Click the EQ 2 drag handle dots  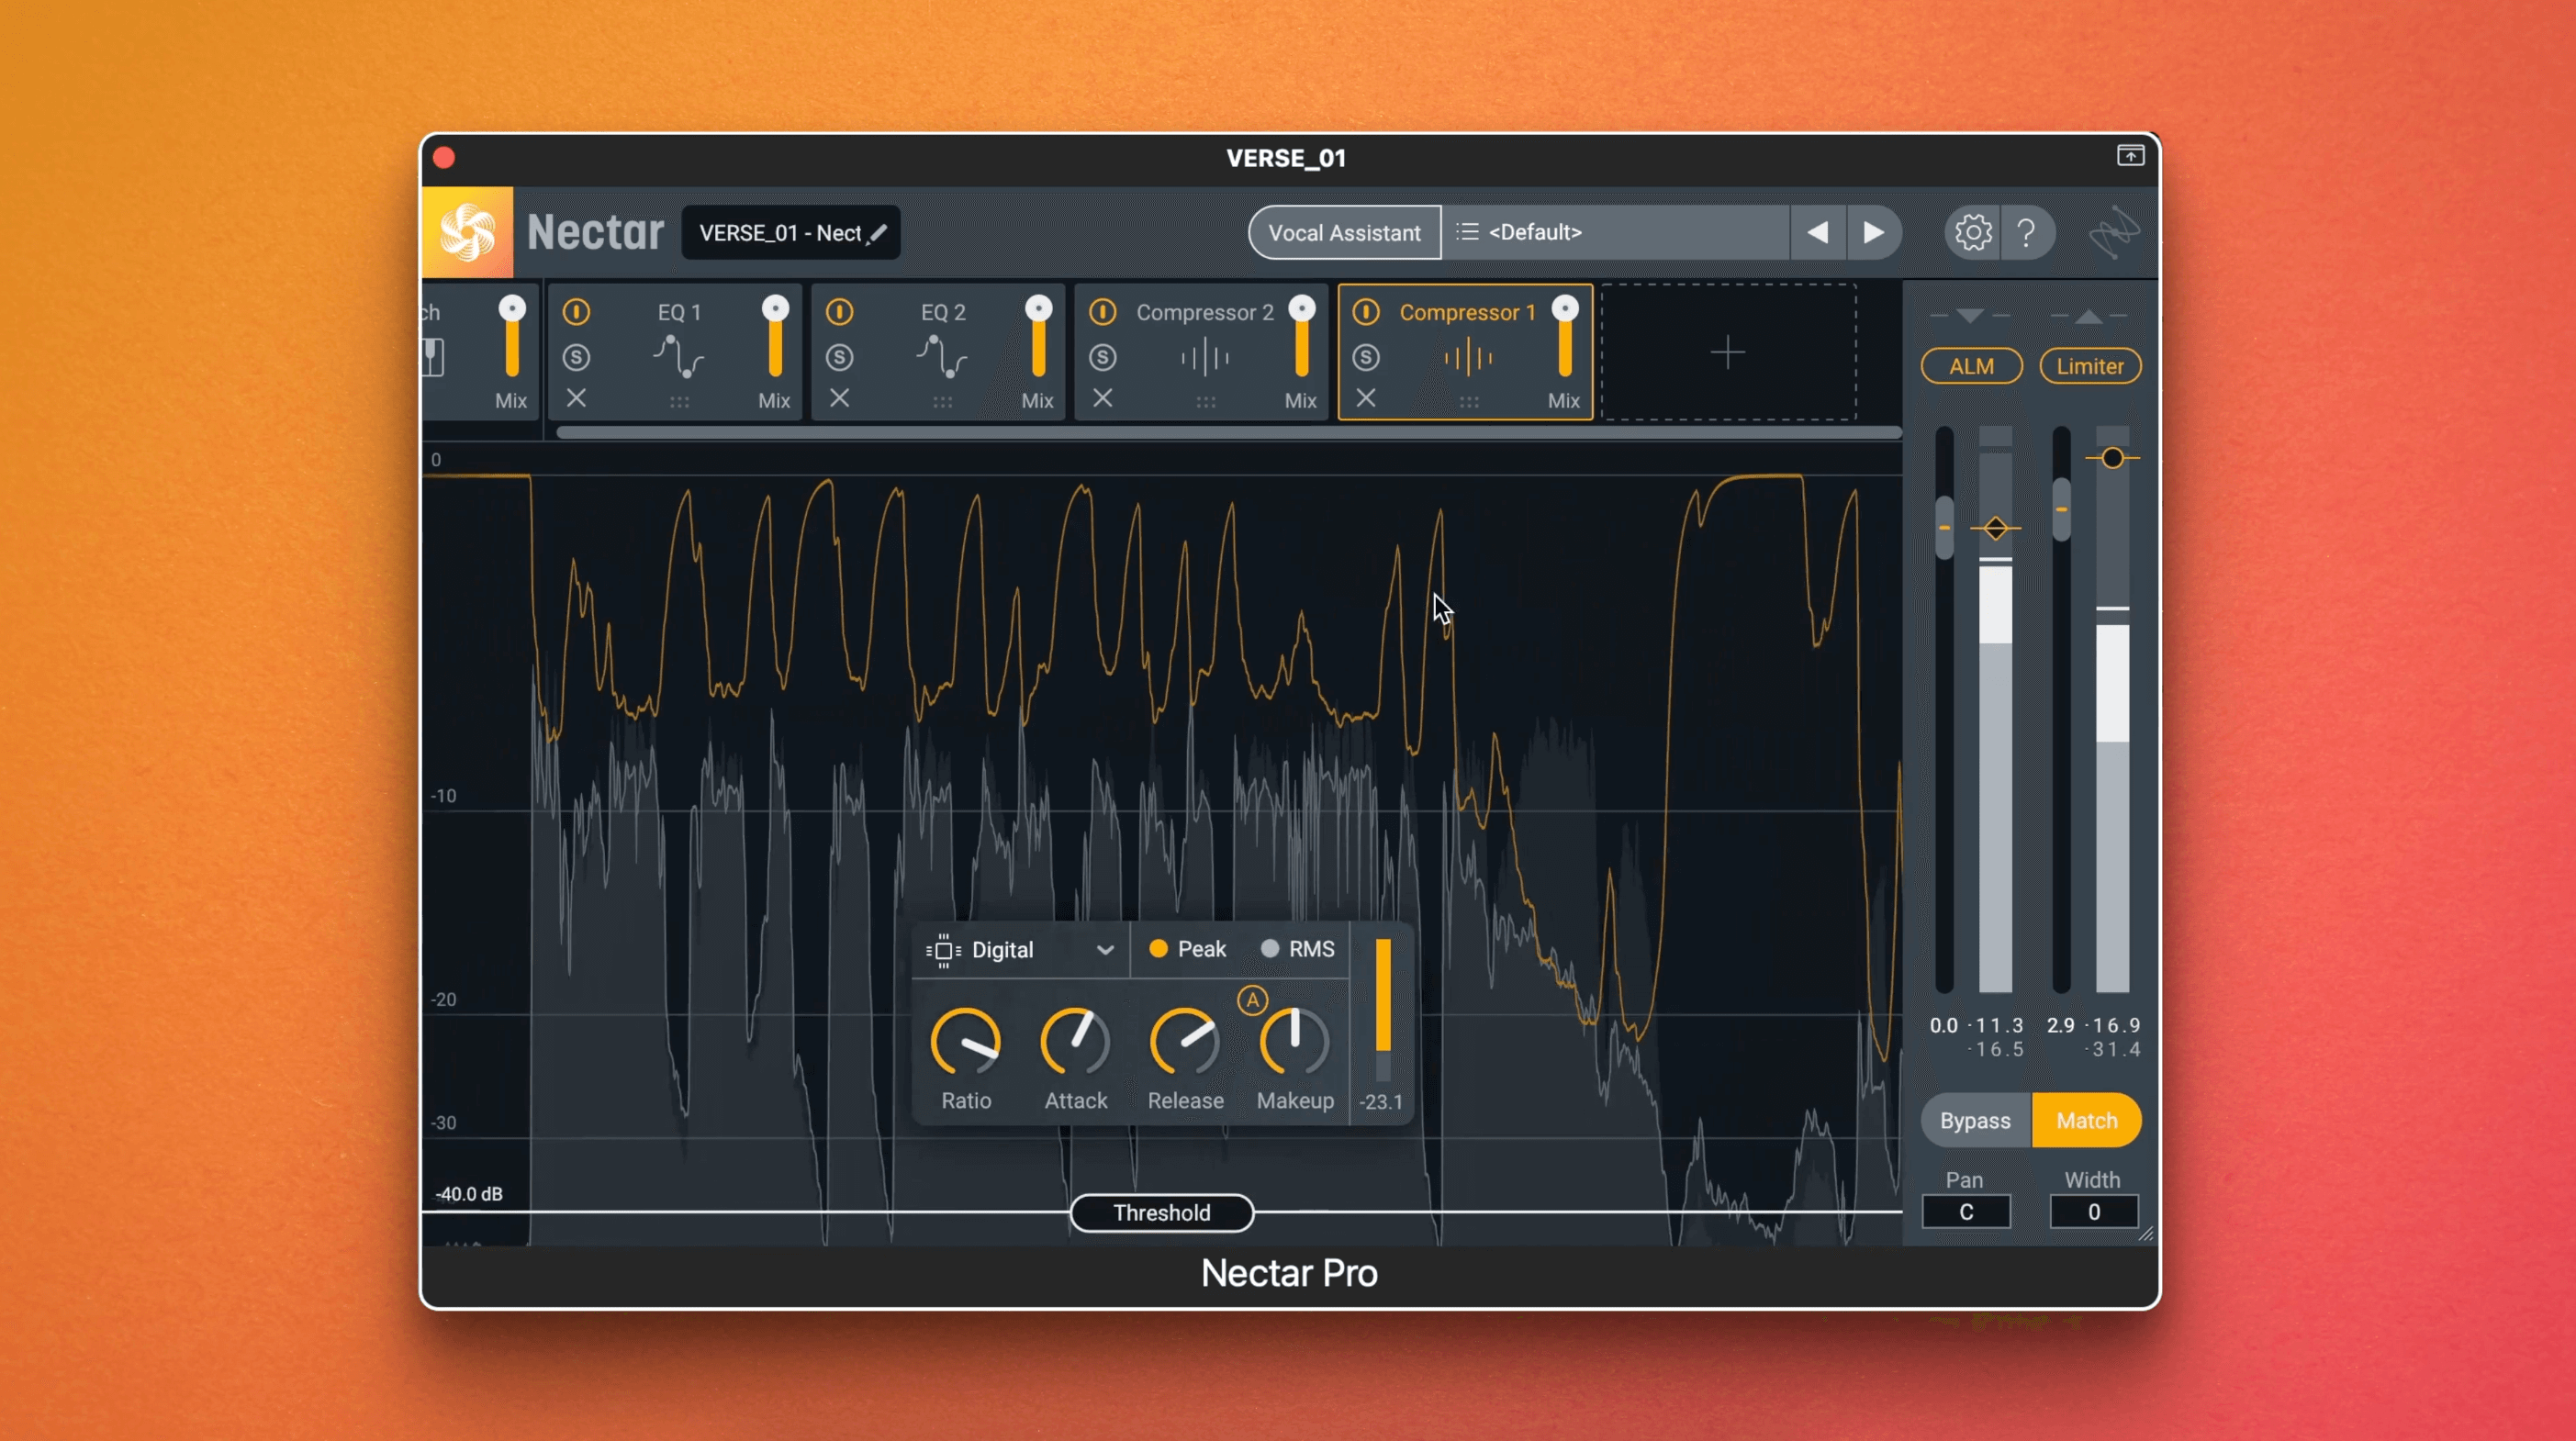tap(942, 402)
